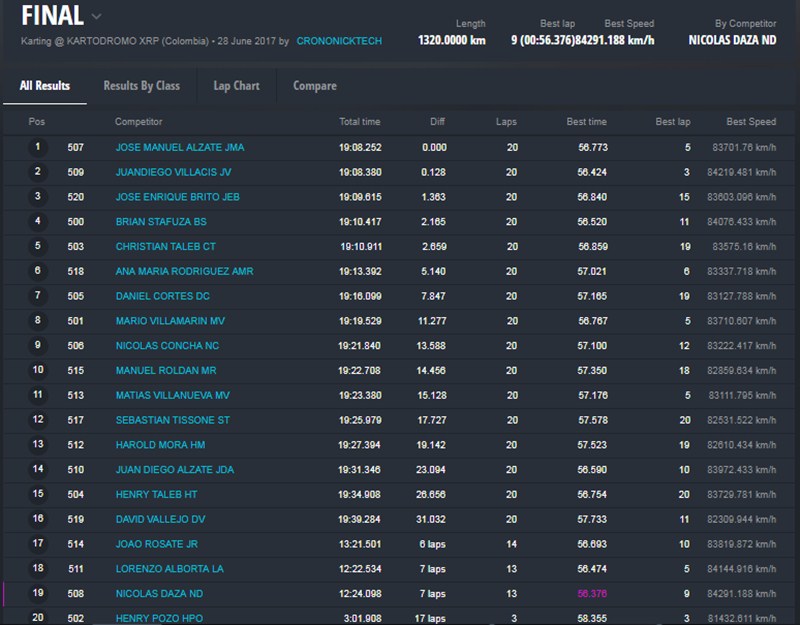800x625 pixels.
Task: Open the Lap Chart tab
Action: click(x=236, y=86)
